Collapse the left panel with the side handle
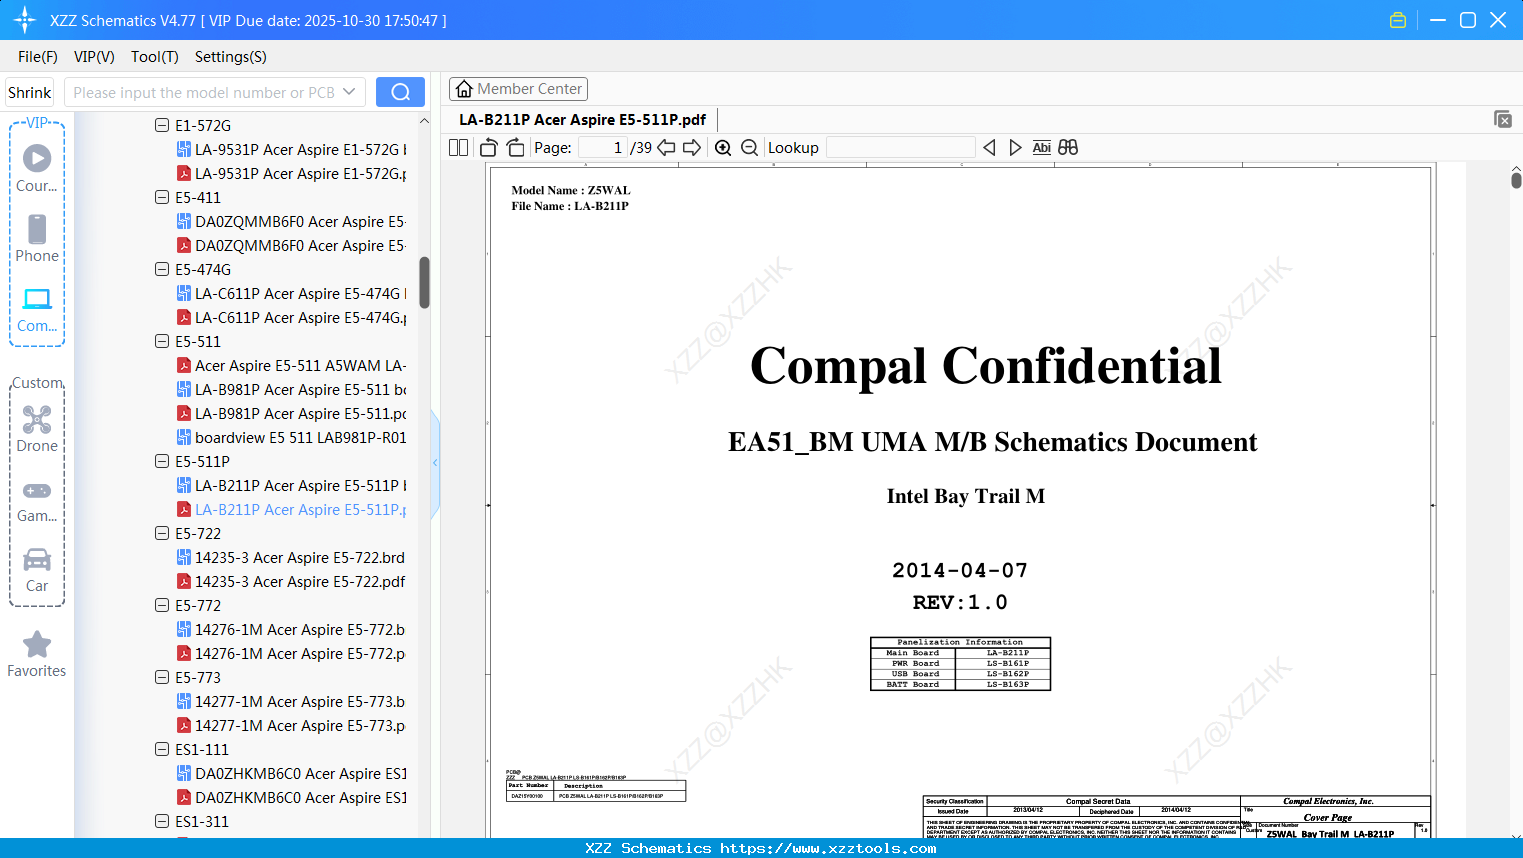Viewport: 1523px width, 858px height. point(435,462)
